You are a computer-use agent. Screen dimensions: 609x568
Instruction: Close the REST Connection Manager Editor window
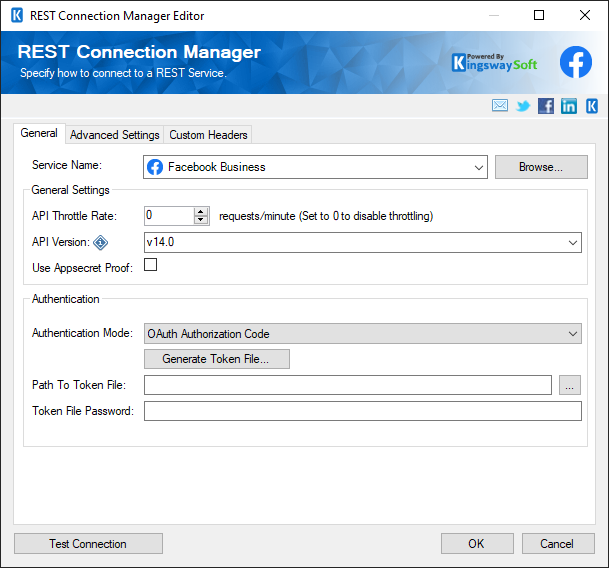pyautogui.click(x=585, y=15)
